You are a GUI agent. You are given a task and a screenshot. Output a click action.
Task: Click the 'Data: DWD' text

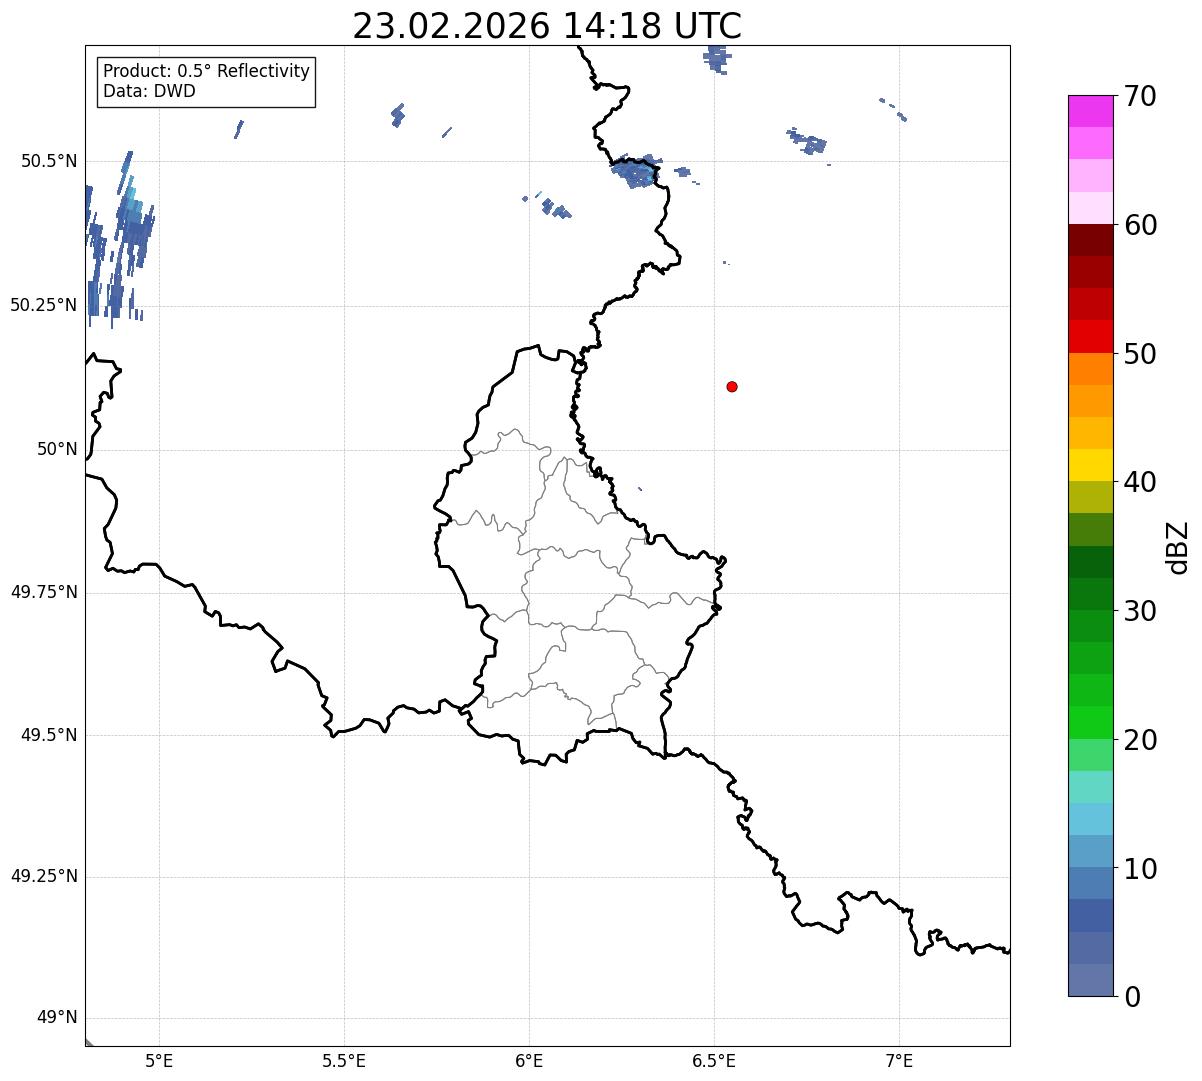coord(149,91)
